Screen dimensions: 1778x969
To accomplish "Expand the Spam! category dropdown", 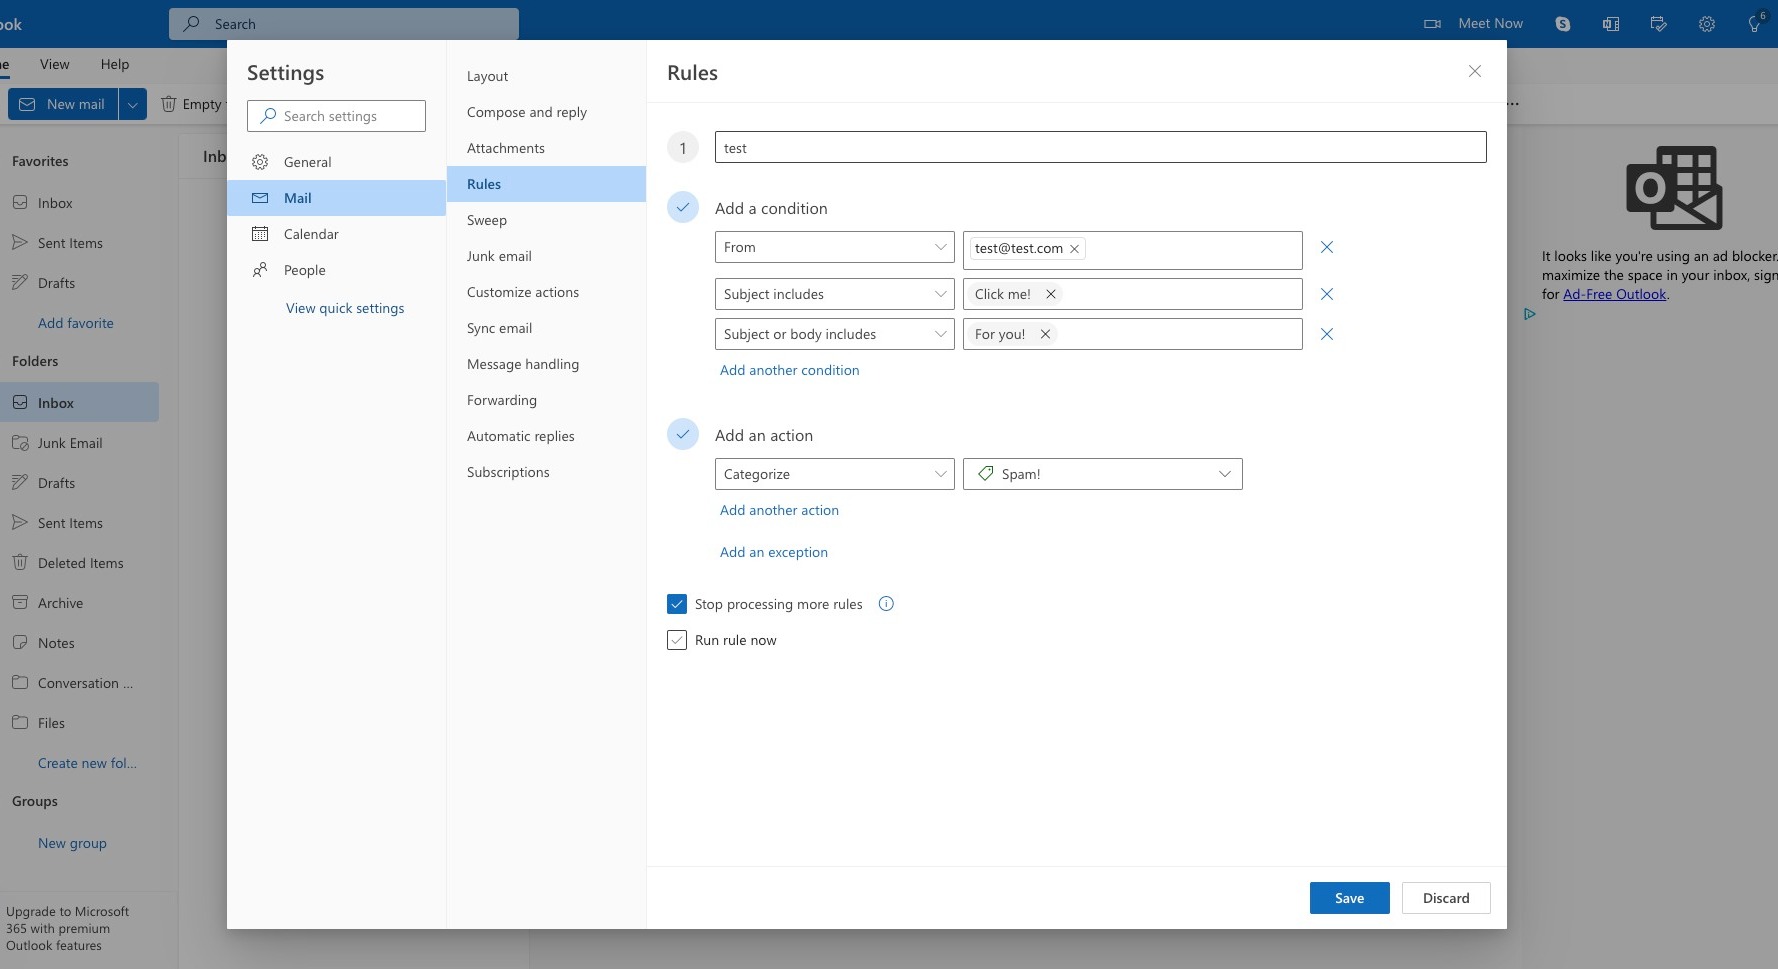I will pos(1102,474).
